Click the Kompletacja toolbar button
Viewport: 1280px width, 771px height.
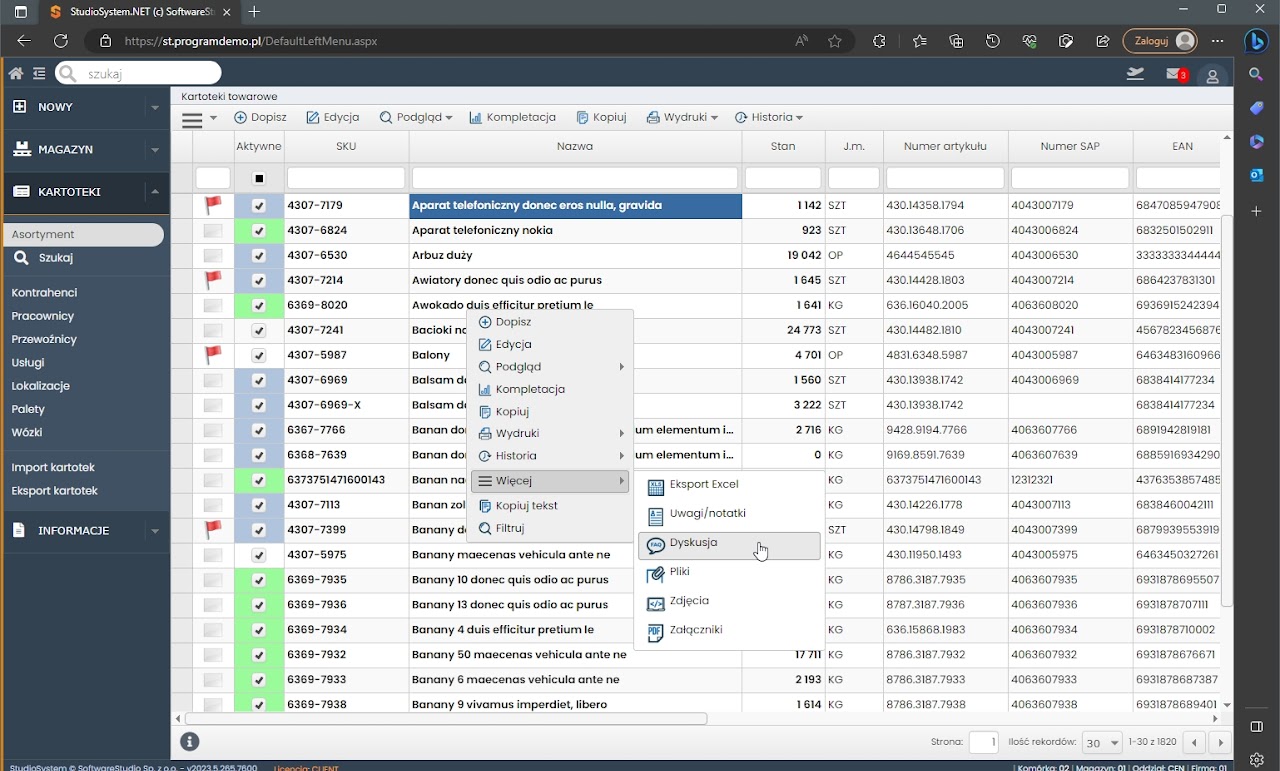click(512, 118)
